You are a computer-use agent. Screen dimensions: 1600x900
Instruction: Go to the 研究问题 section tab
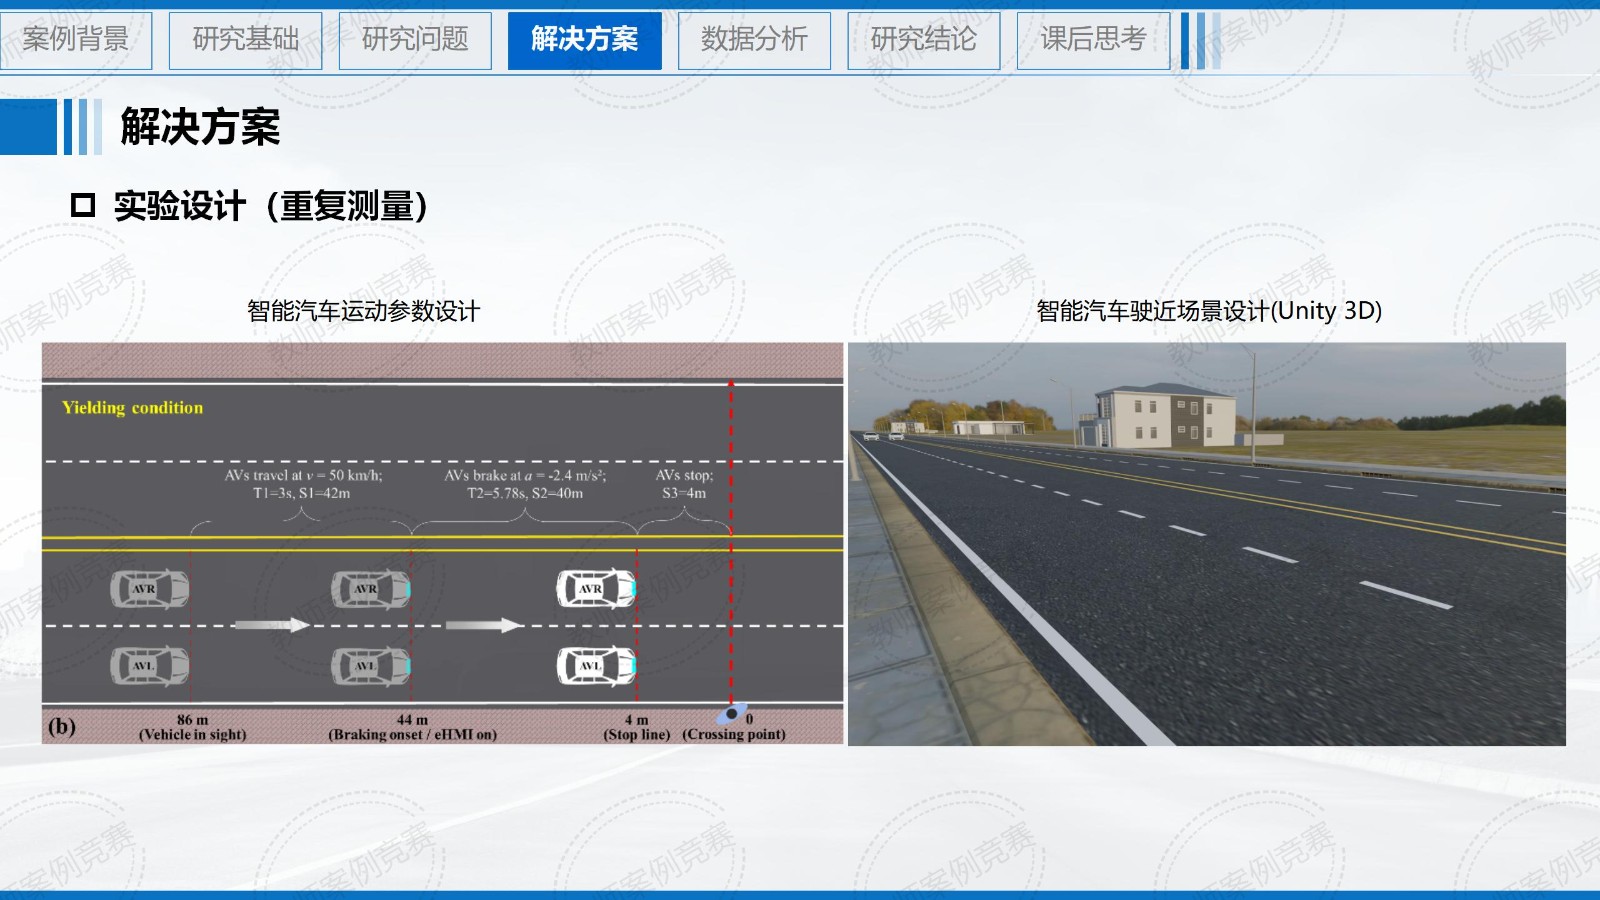click(x=415, y=40)
